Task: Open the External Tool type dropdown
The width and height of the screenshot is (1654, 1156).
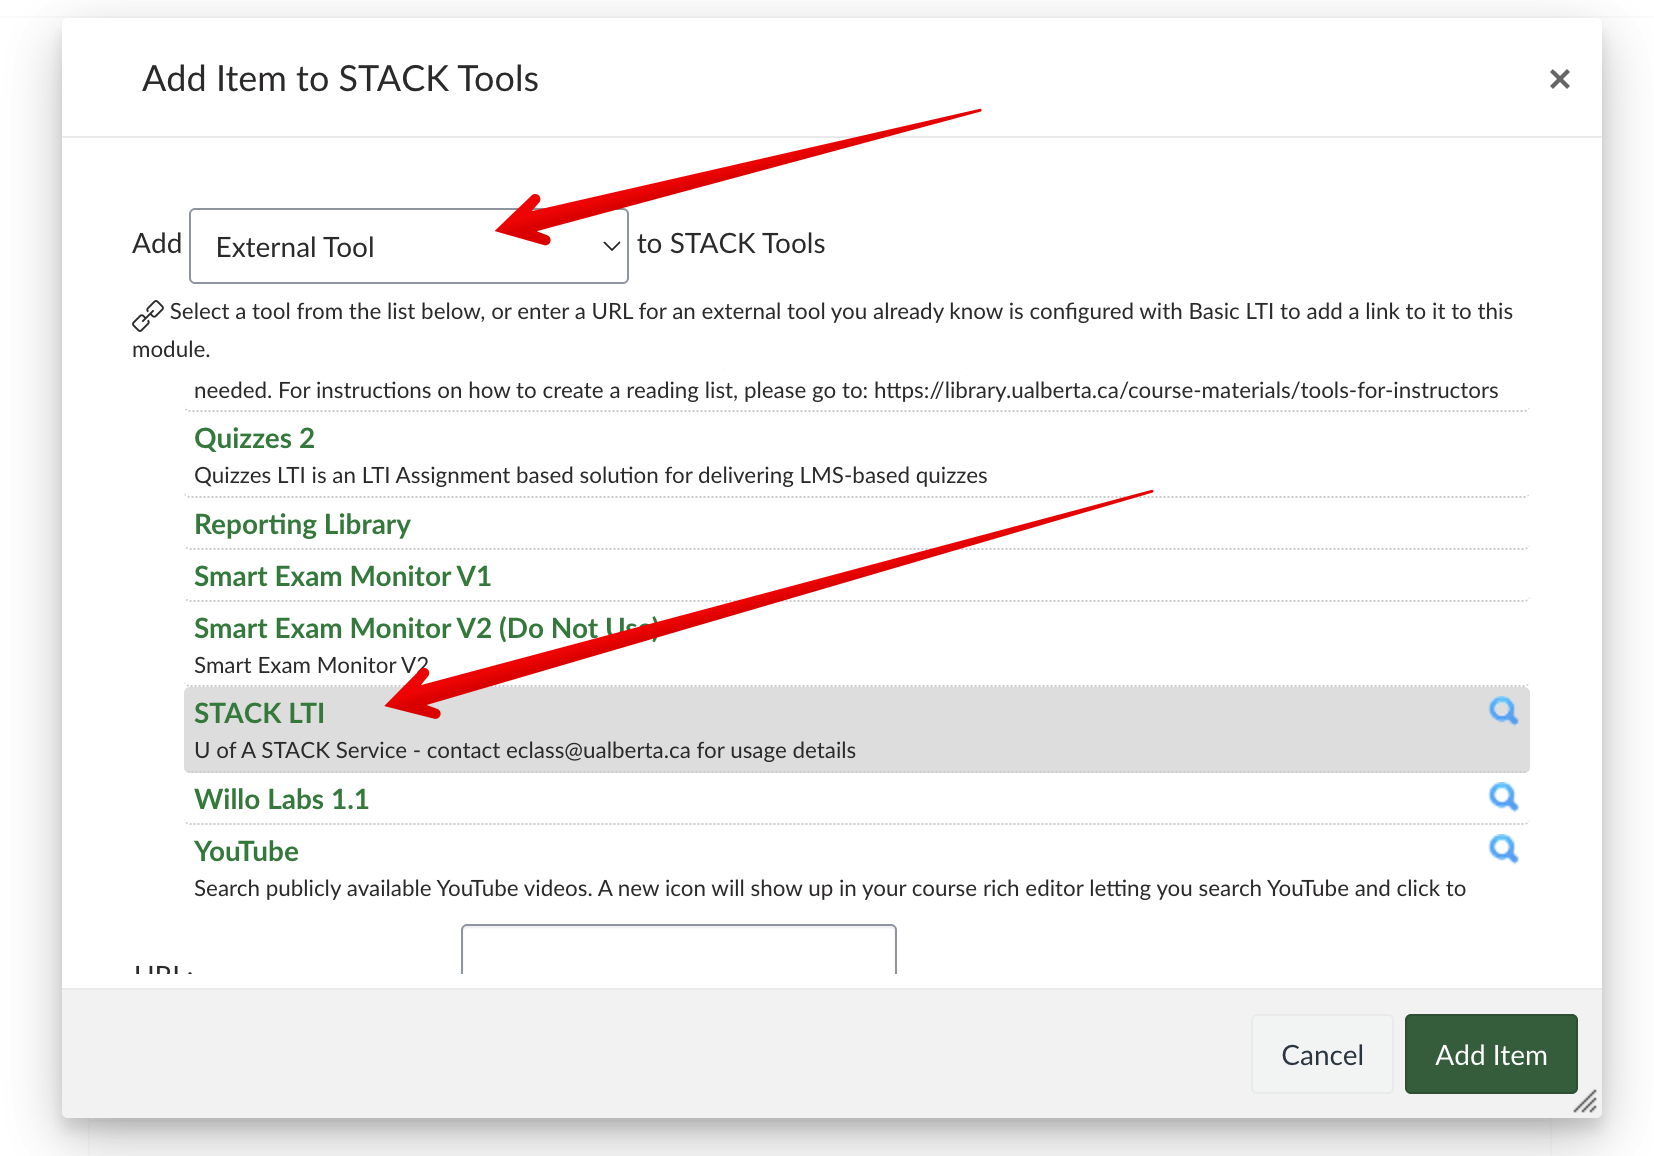Action: [408, 246]
